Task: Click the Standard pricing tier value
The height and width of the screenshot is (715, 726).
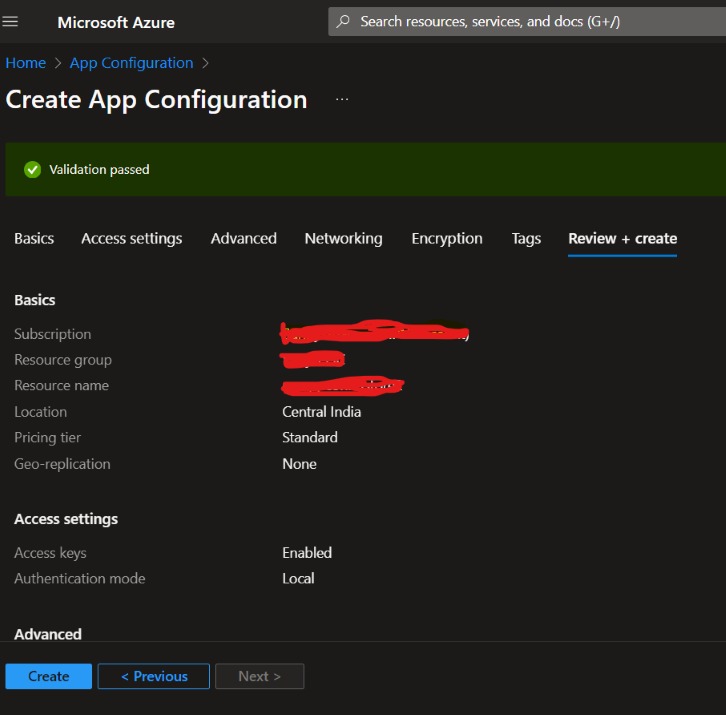Action: [309, 438]
